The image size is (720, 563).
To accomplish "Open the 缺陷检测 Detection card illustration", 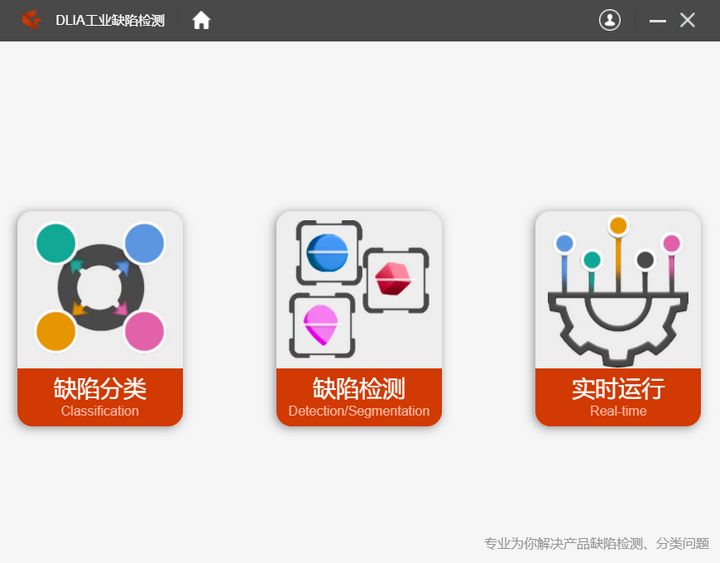I will click(x=359, y=289).
